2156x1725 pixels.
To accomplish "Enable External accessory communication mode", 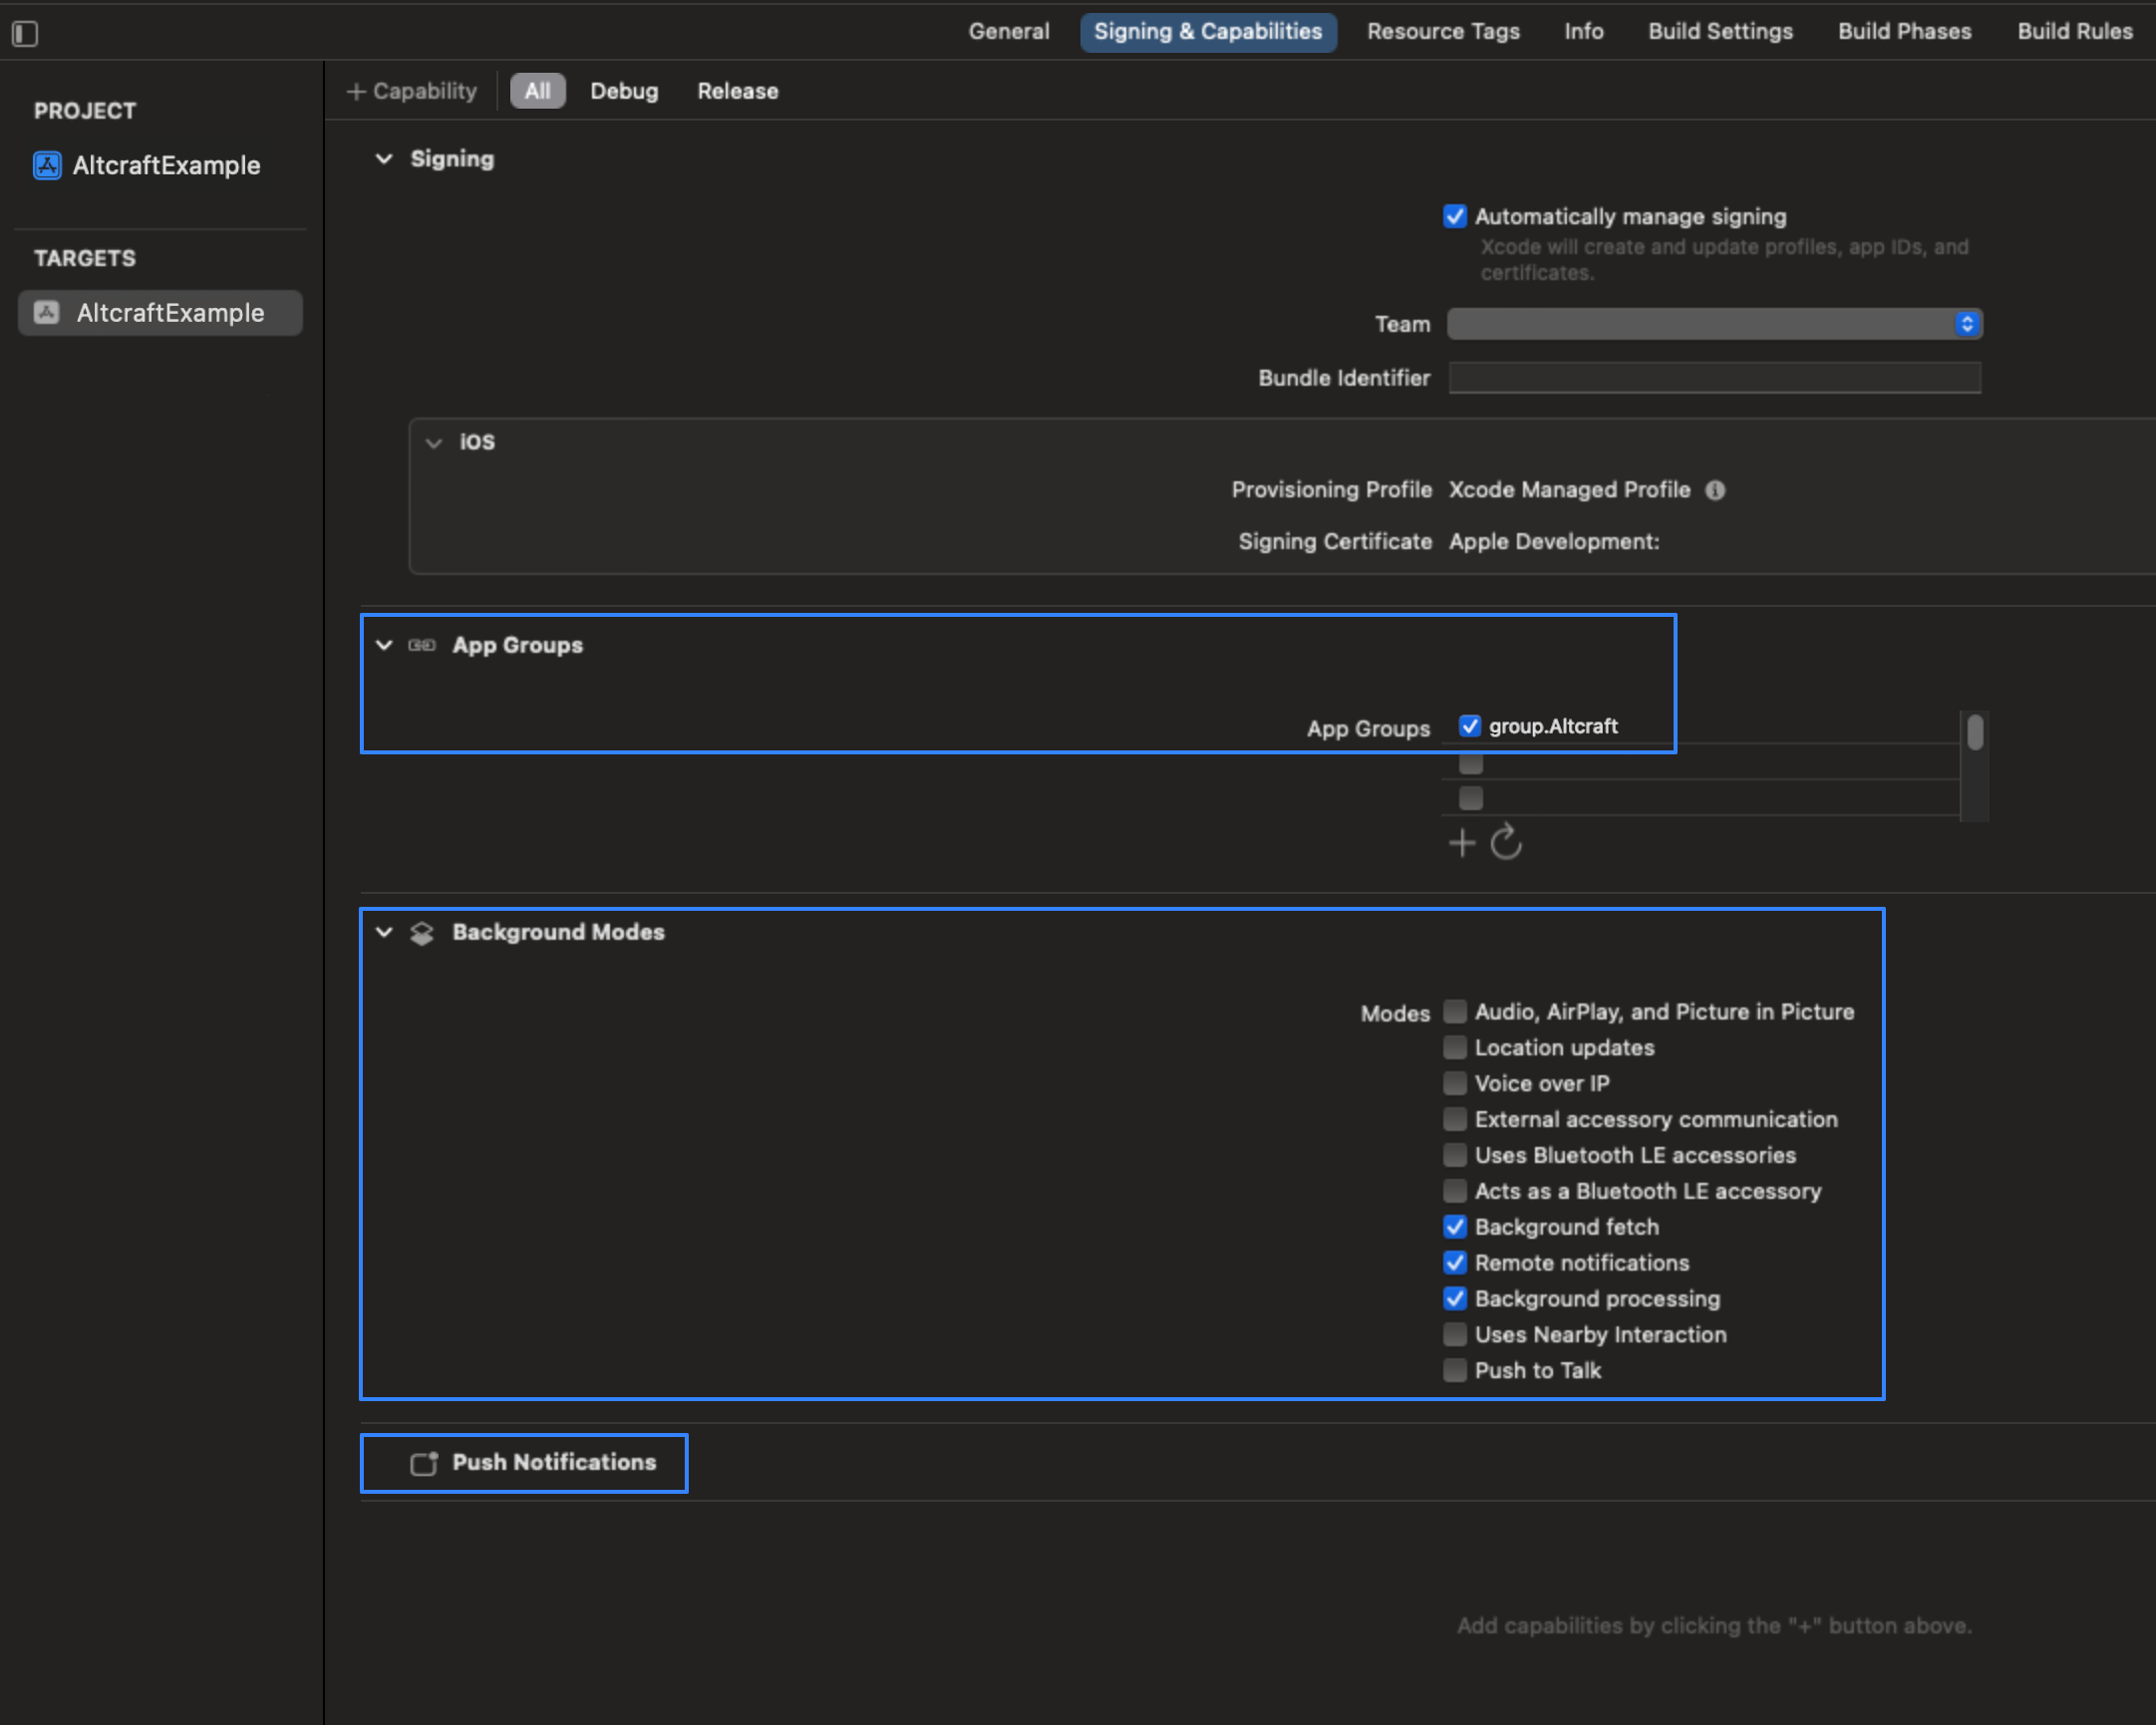I will 1455,1119.
